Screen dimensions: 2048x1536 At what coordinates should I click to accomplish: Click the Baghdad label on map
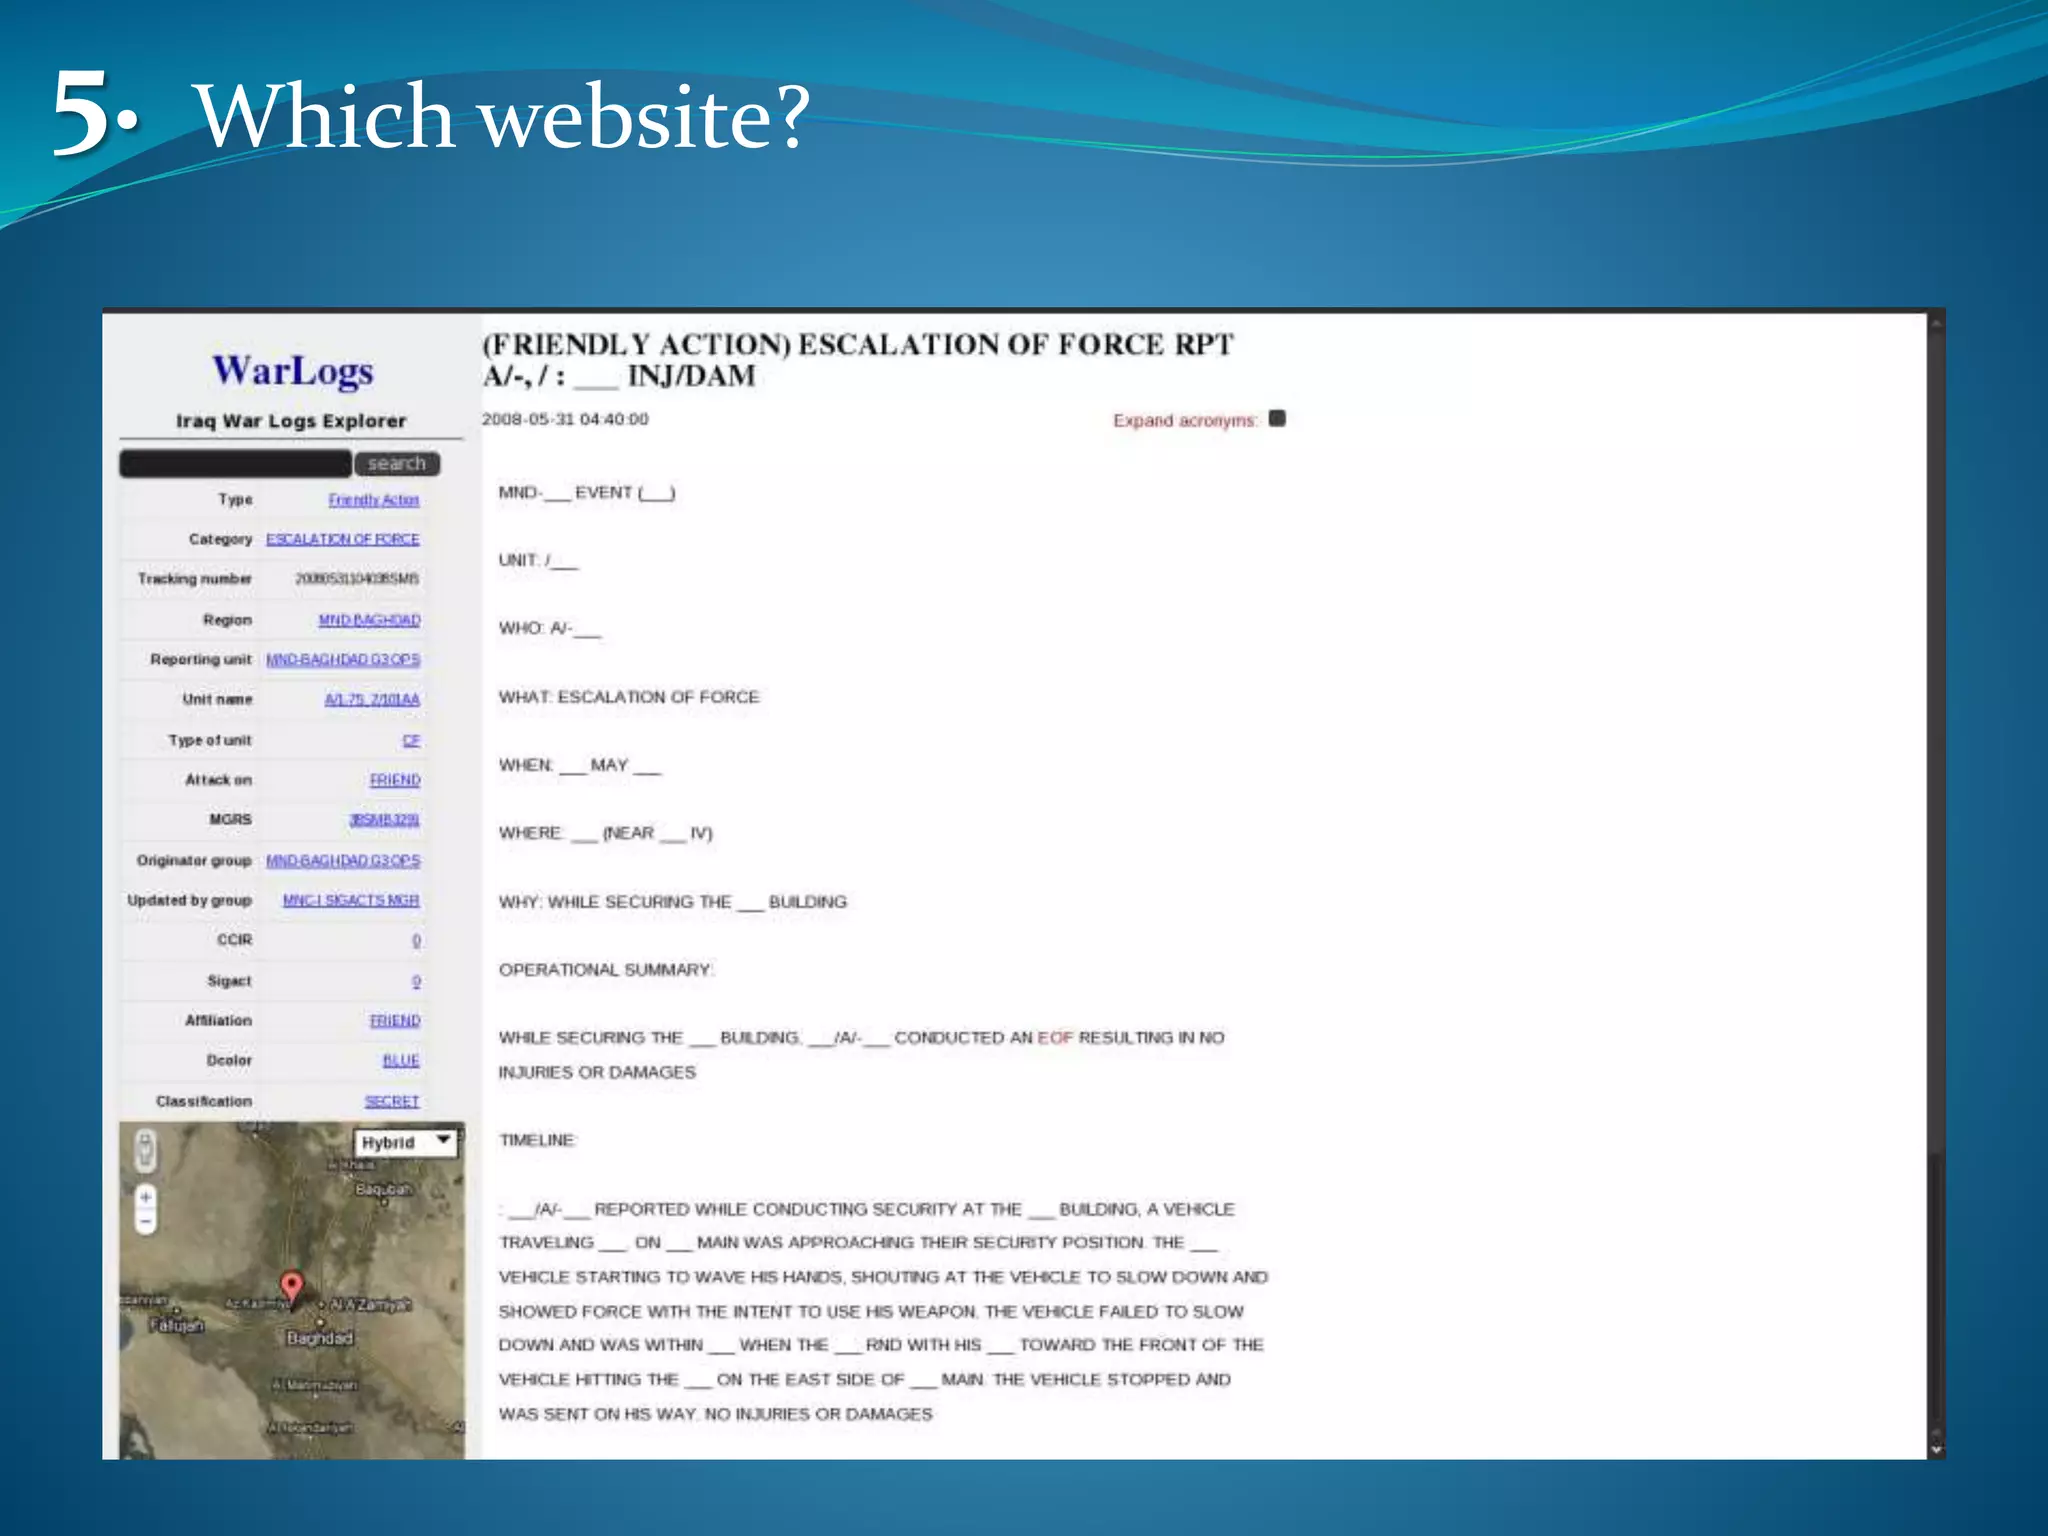[x=320, y=1338]
